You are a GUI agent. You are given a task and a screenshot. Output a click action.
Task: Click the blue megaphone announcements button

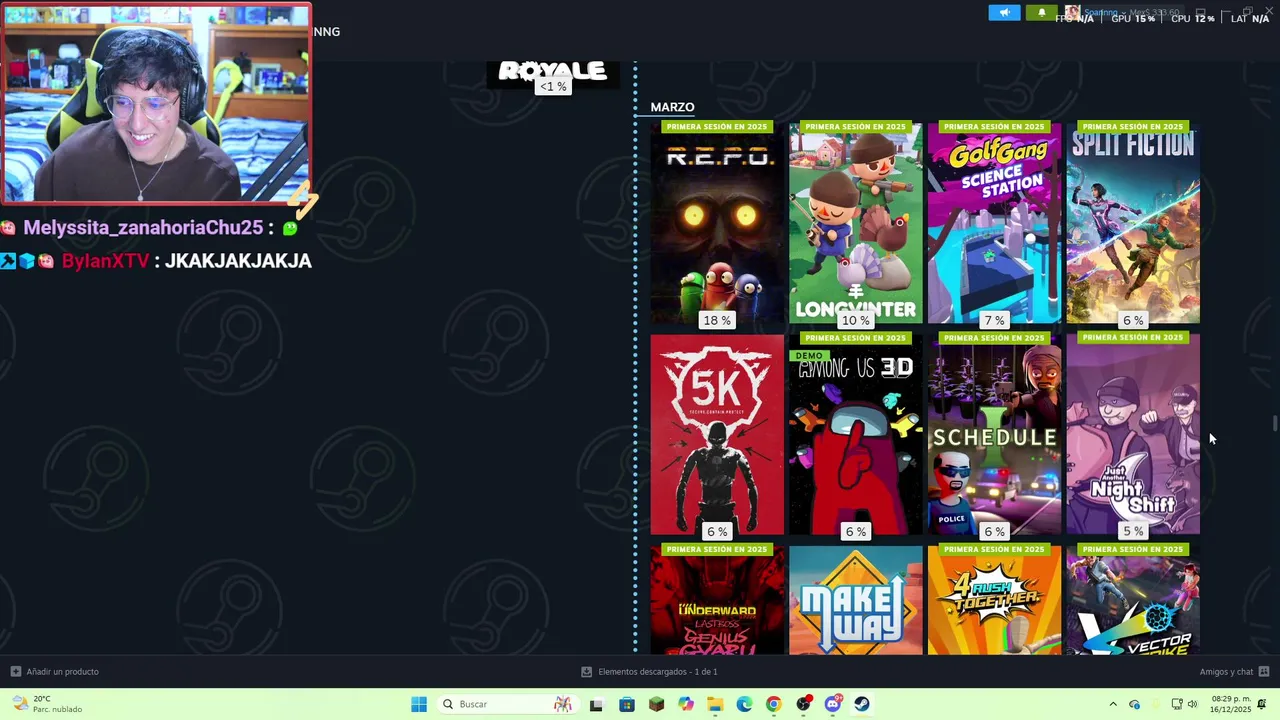click(1004, 12)
